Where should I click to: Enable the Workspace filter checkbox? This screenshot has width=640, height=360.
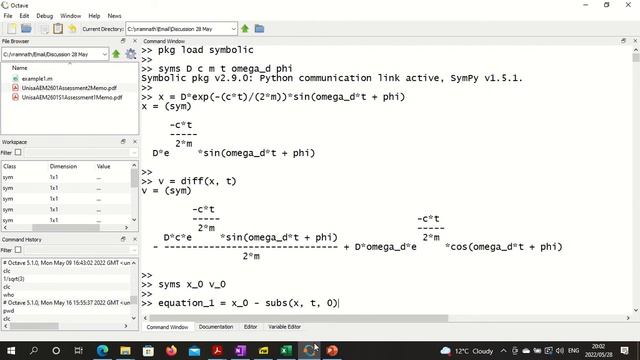[x=18, y=152]
